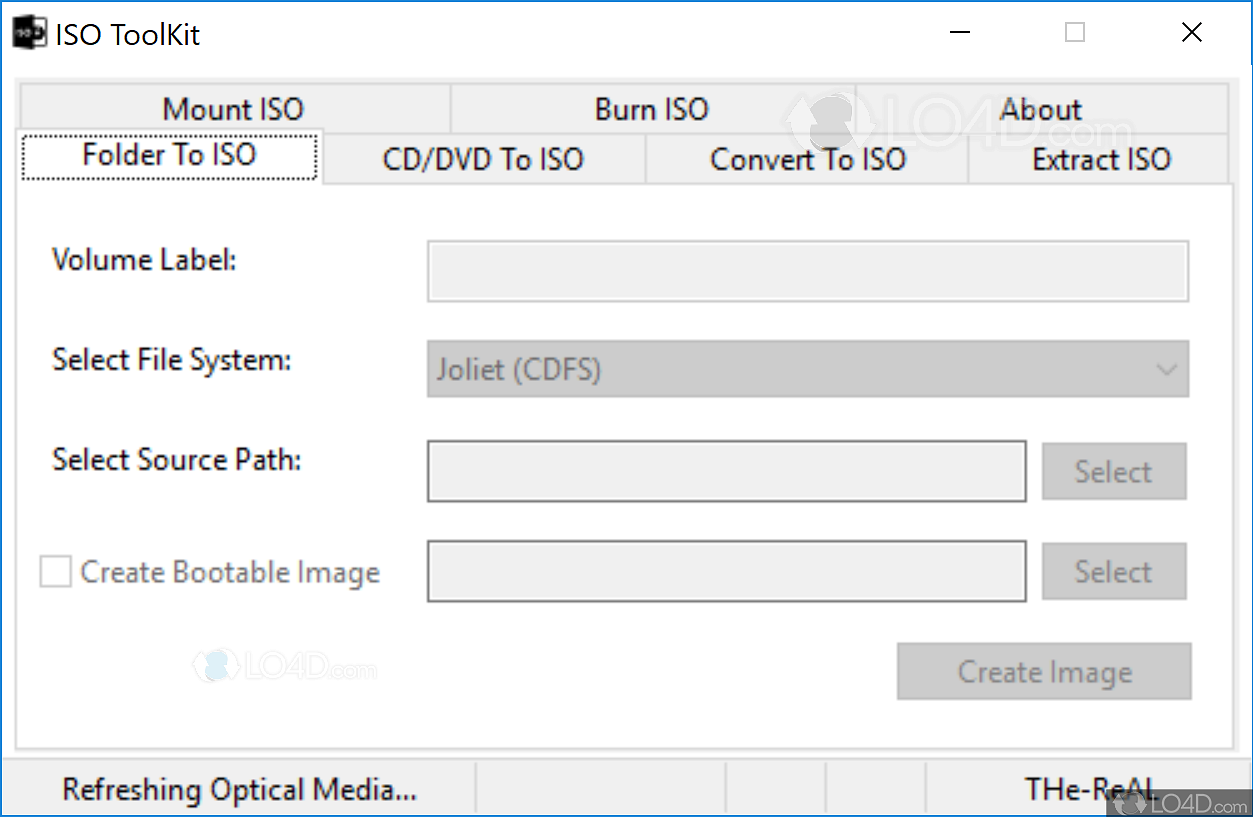Focus the Select Source Path text box
Screen dimensions: 1253x817
[726, 471]
